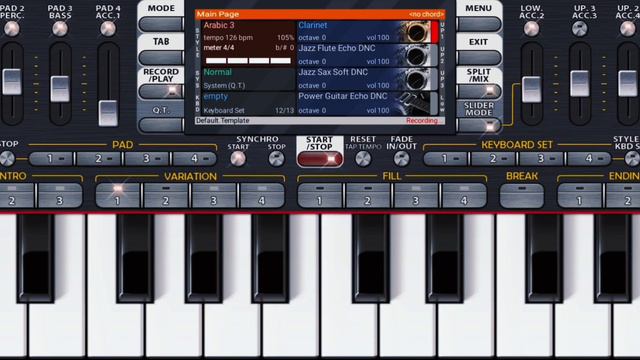Select the Normal System (Q.T.) field
The width and height of the screenshot is (640, 360).
pyautogui.click(x=249, y=79)
